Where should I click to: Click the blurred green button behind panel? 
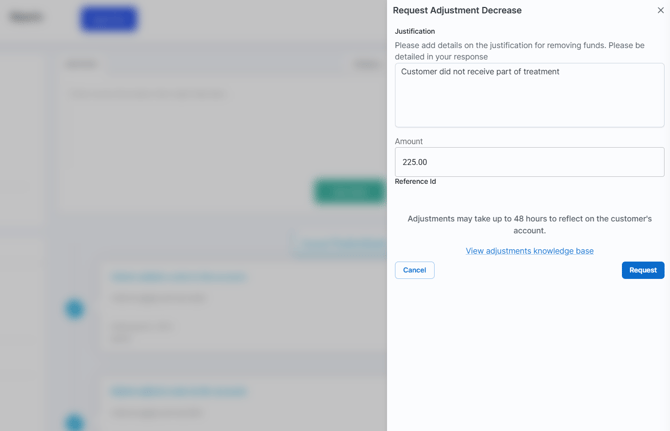(x=350, y=191)
